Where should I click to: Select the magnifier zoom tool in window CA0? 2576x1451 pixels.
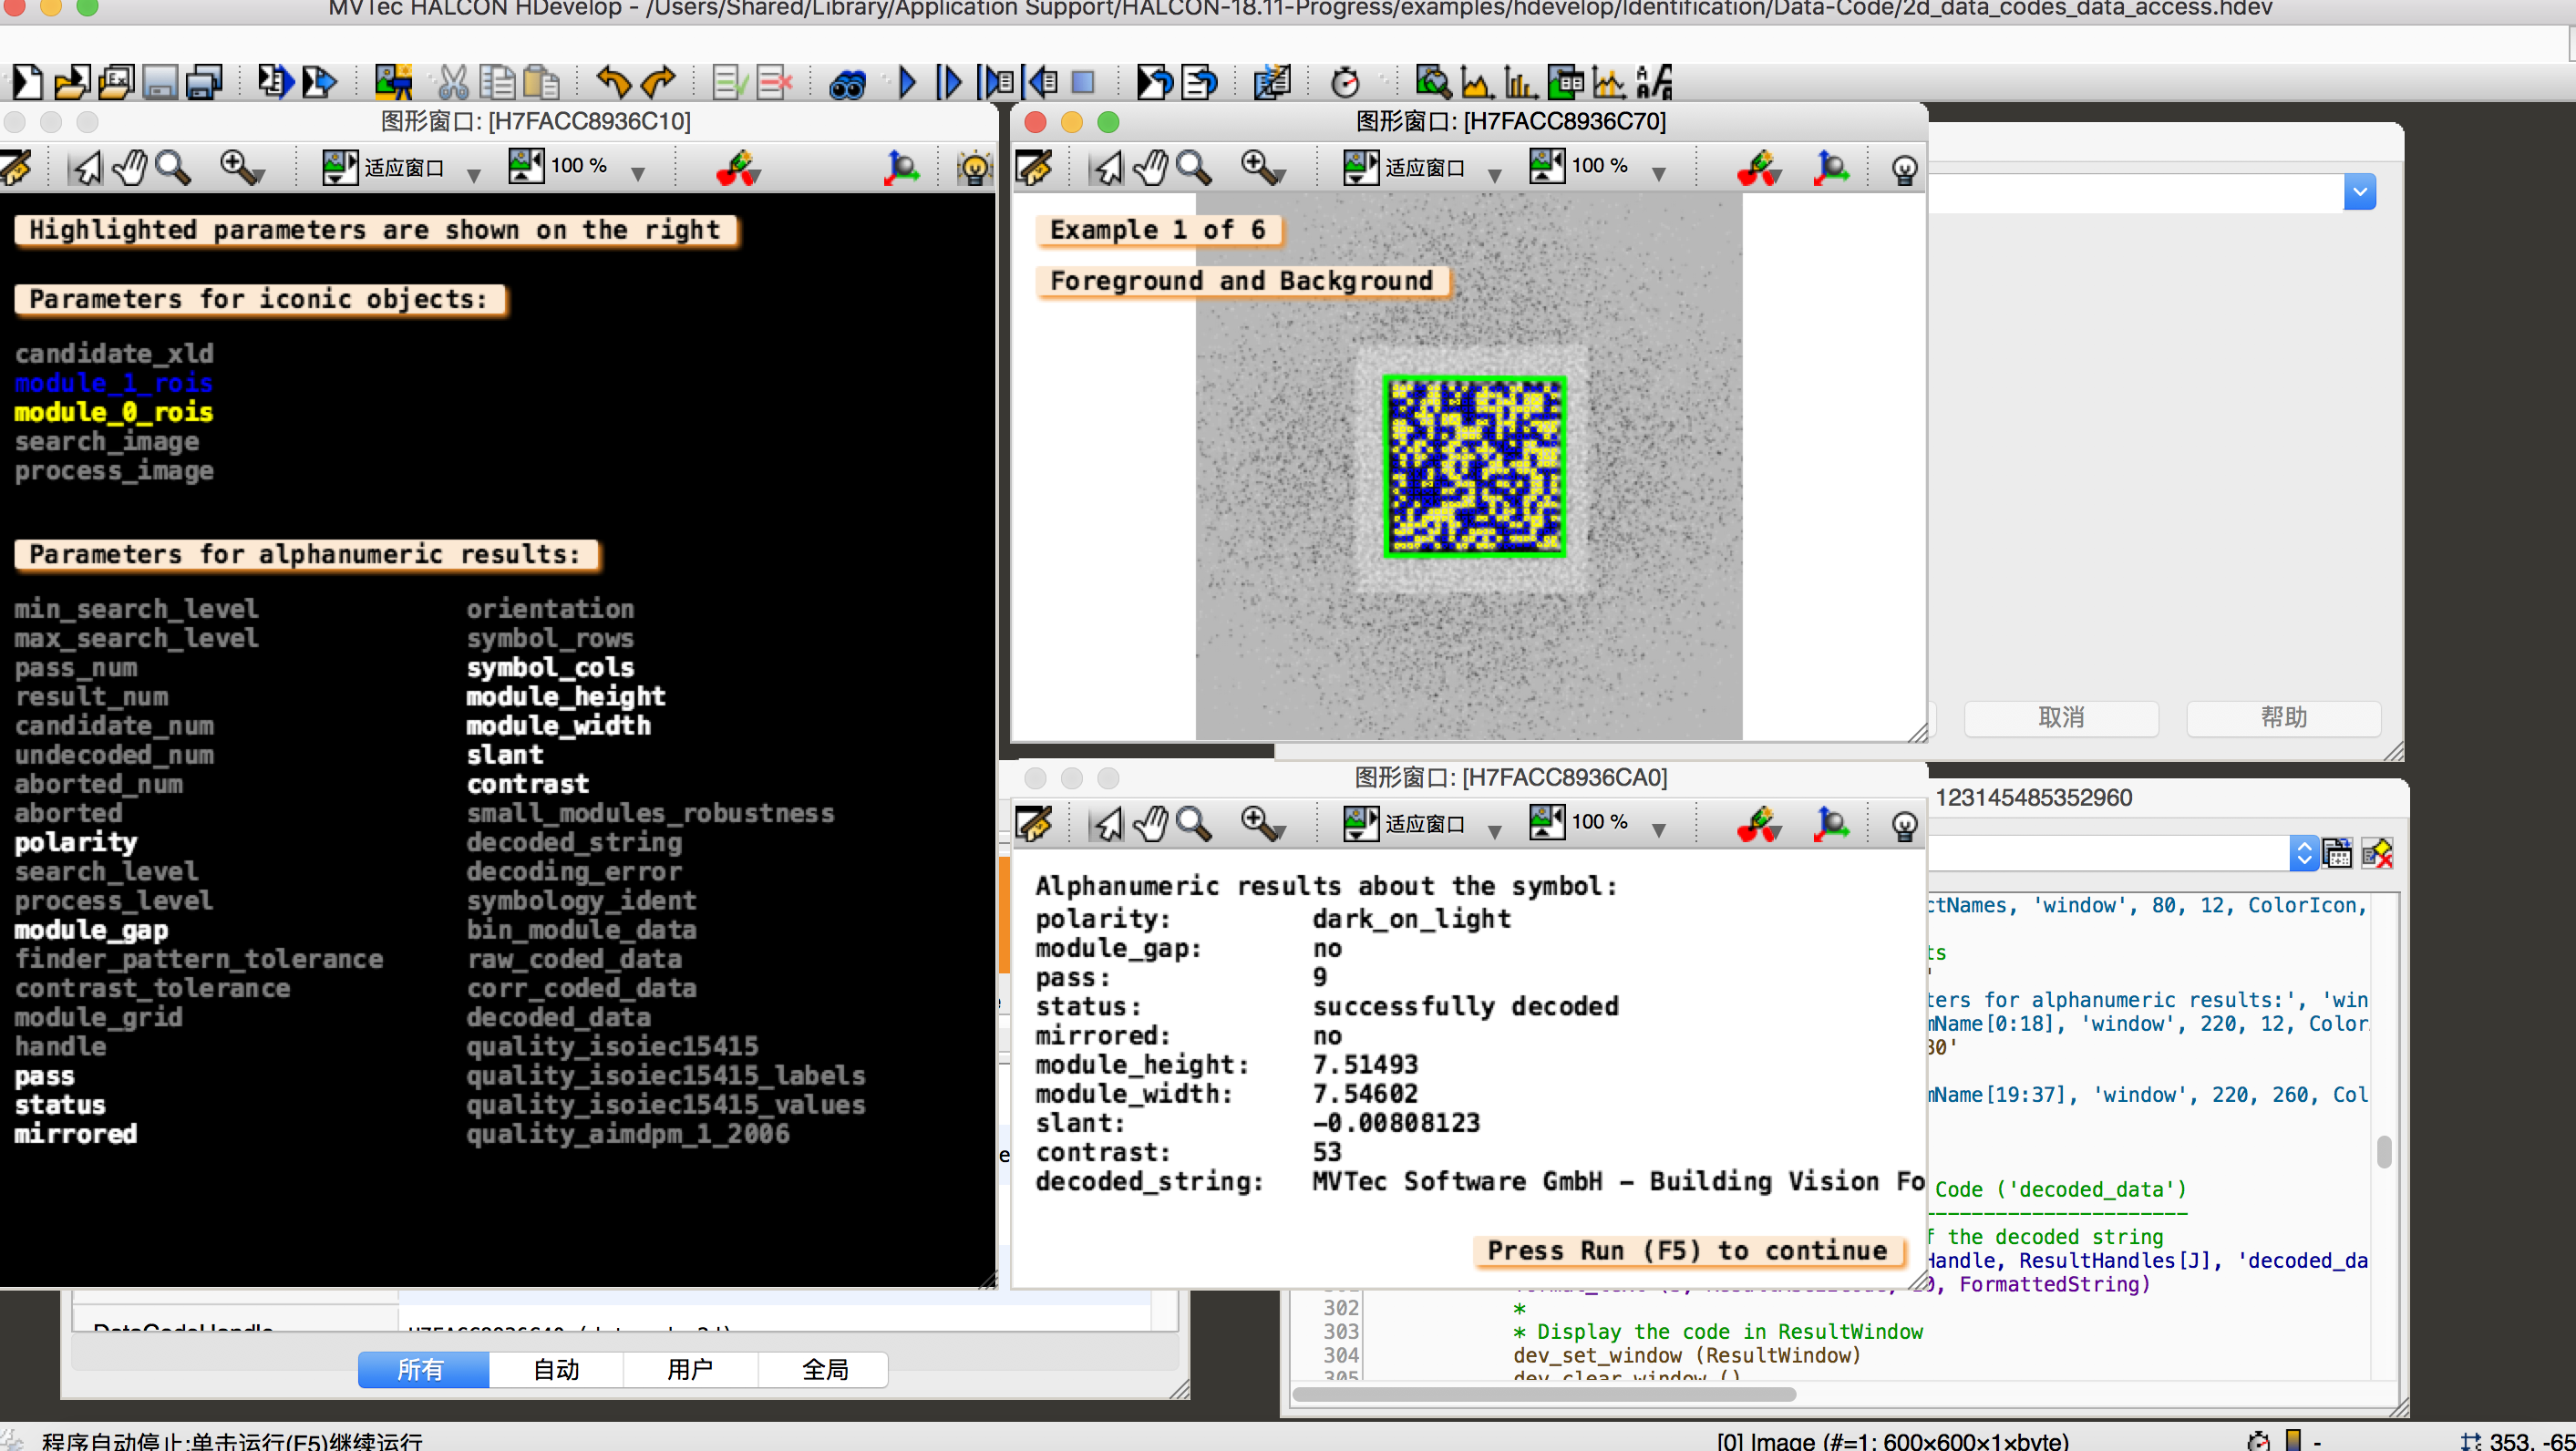[x=1193, y=824]
